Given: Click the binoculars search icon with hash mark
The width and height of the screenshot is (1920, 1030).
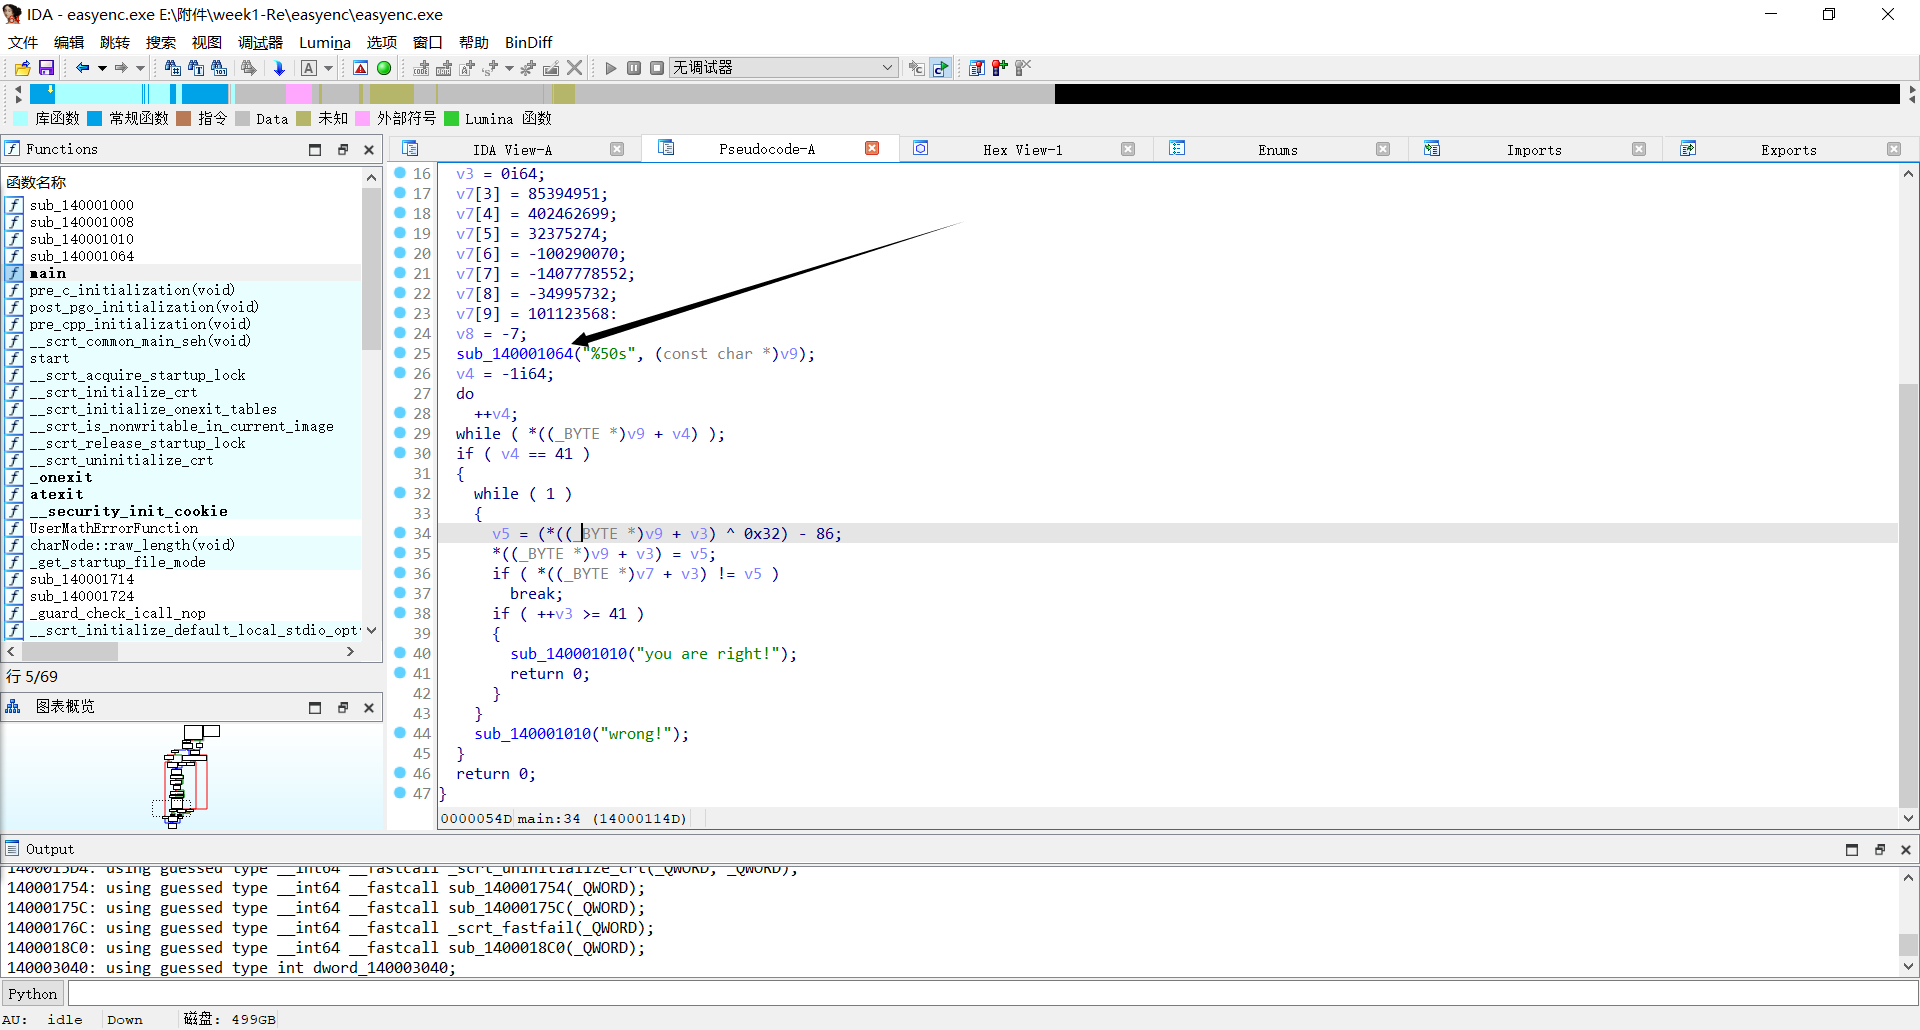Looking at the screenshot, I should point(172,68).
